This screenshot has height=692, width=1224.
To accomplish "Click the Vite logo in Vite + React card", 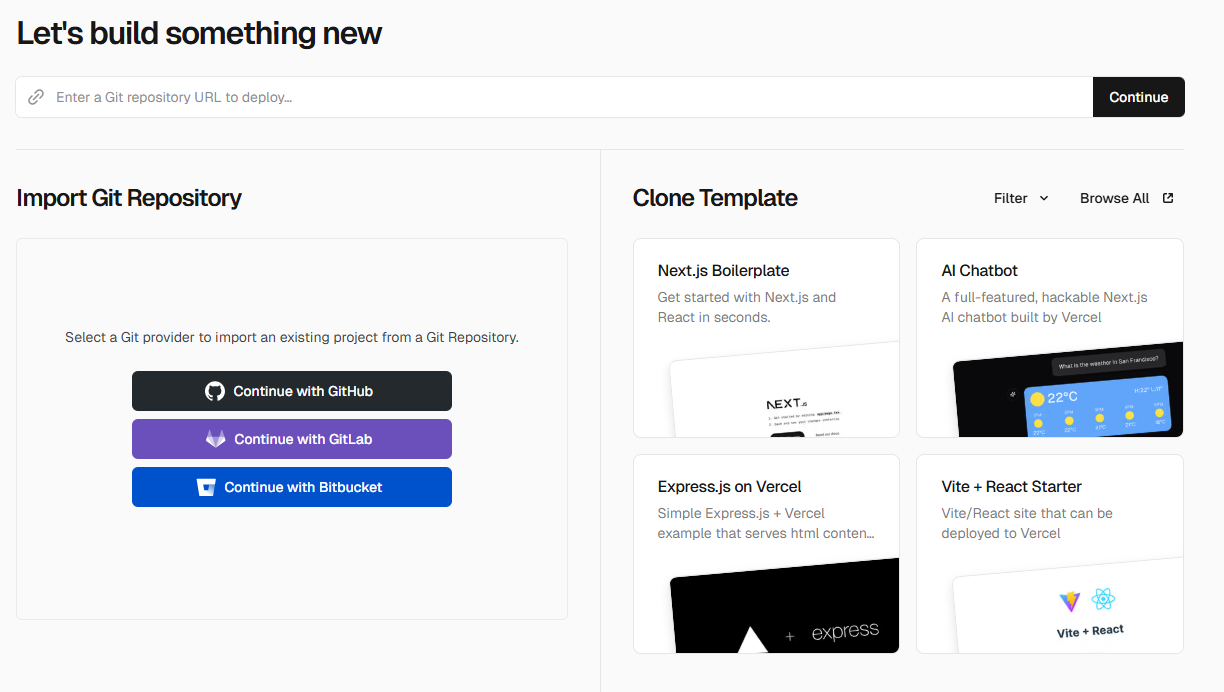I will tap(1070, 601).
